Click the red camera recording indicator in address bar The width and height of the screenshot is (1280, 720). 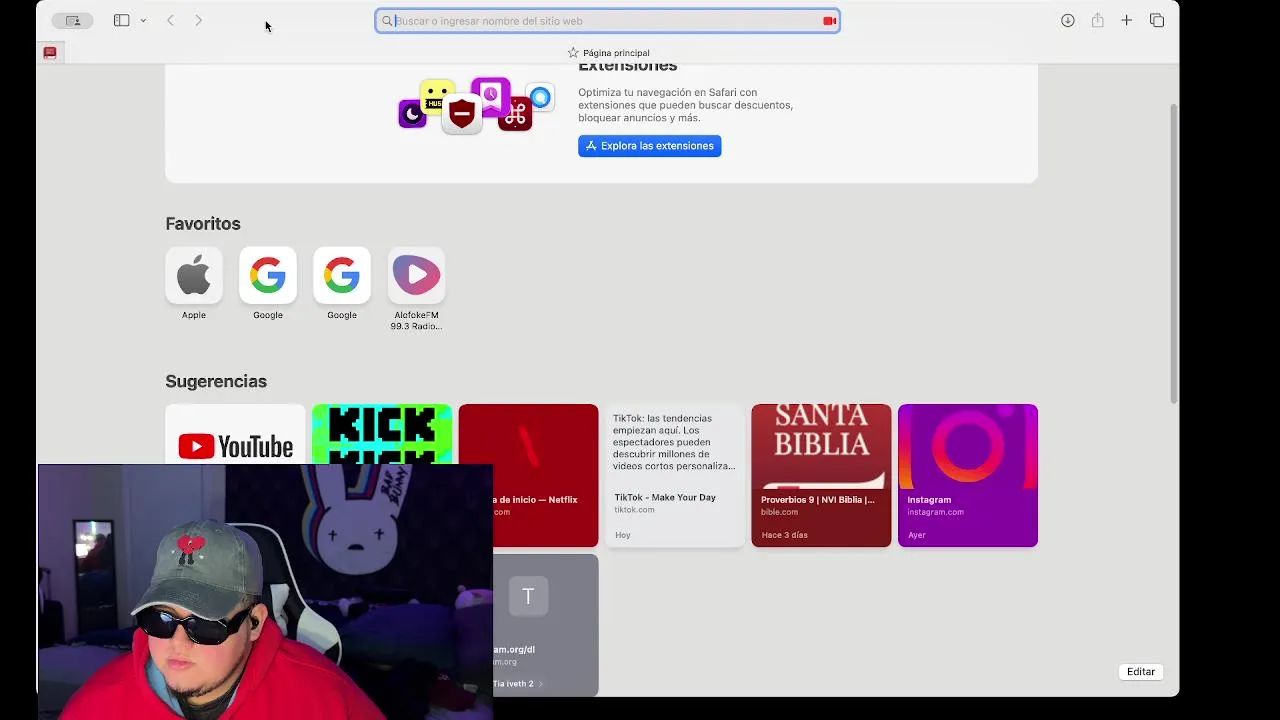[829, 21]
